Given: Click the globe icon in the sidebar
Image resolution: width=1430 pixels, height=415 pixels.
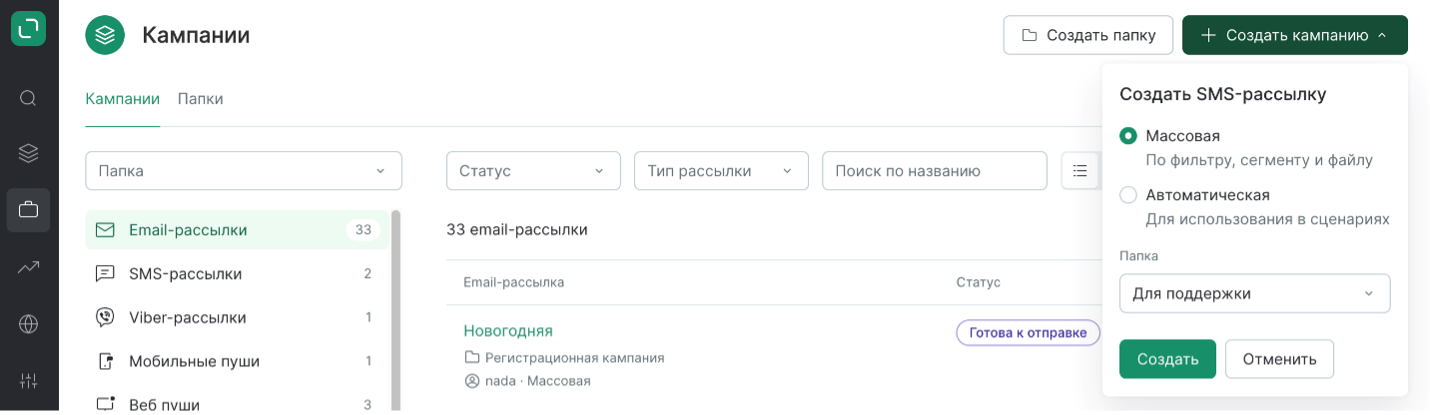Looking at the screenshot, I should pyautogui.click(x=28, y=324).
